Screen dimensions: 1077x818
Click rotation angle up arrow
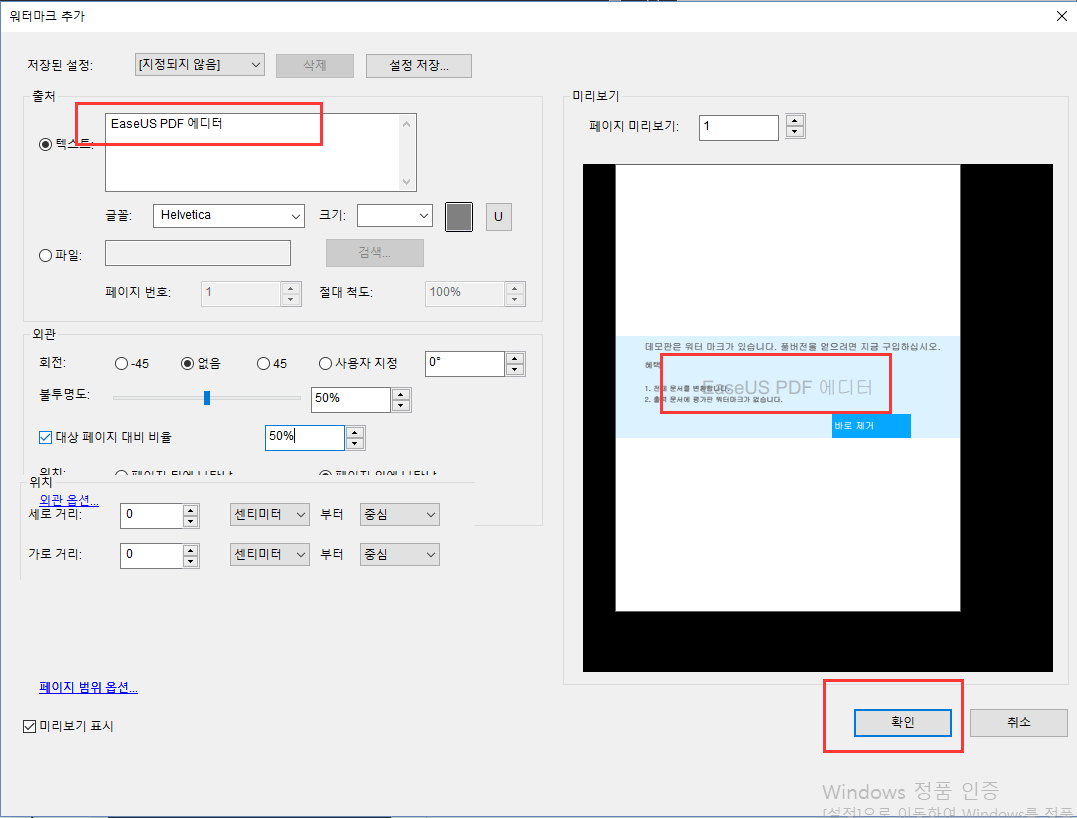point(515,358)
